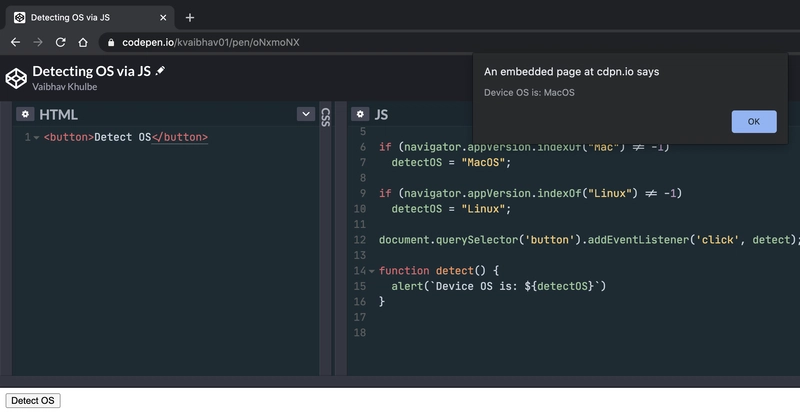This screenshot has width=800, height=420.
Task: Click the alert template string code line
Action: pyautogui.click(x=498, y=286)
